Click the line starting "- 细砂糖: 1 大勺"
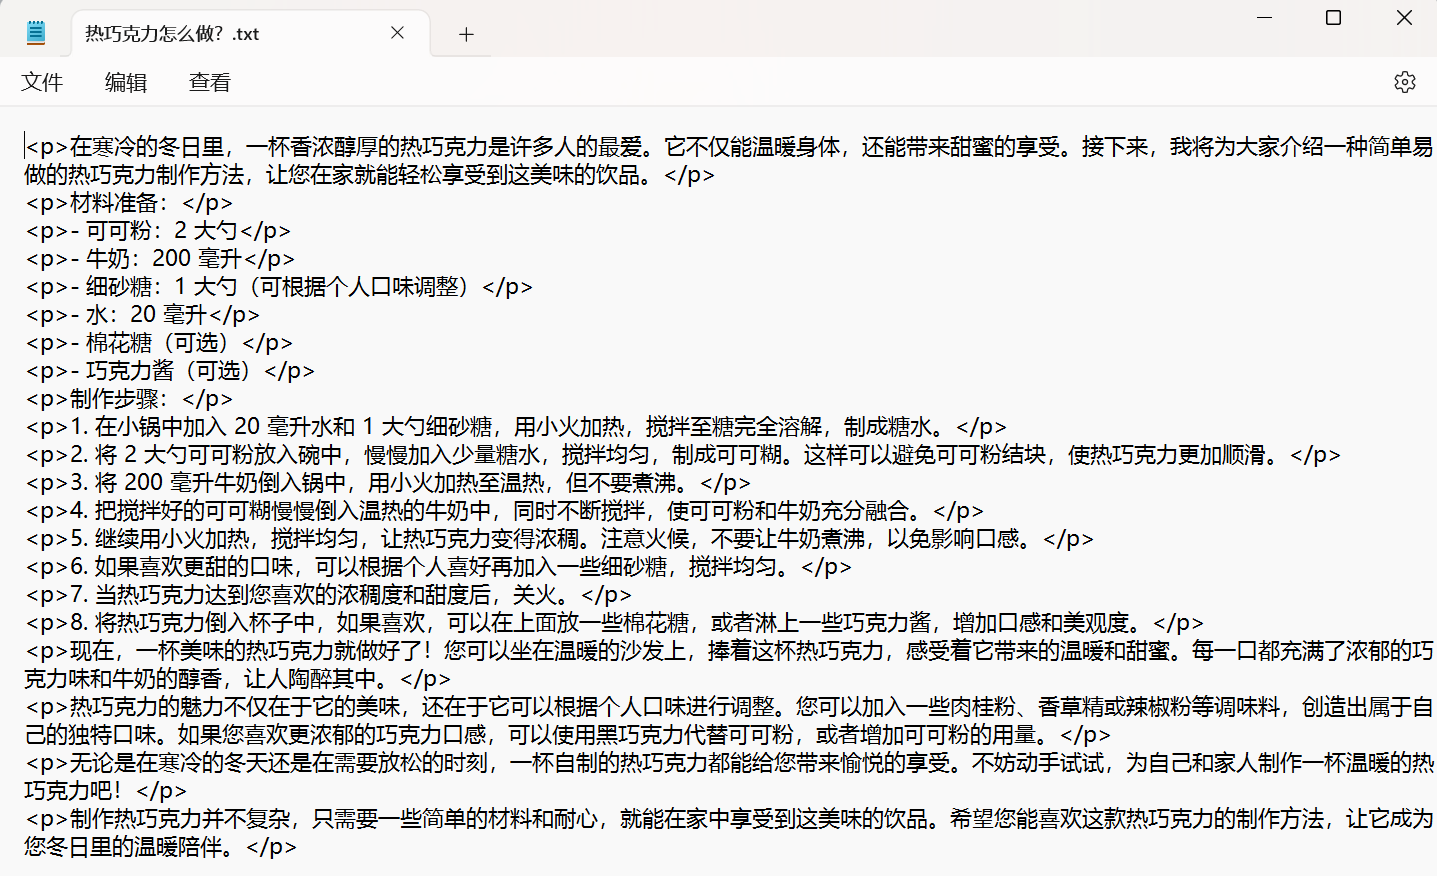The height and width of the screenshot is (876, 1437). [x=279, y=287]
